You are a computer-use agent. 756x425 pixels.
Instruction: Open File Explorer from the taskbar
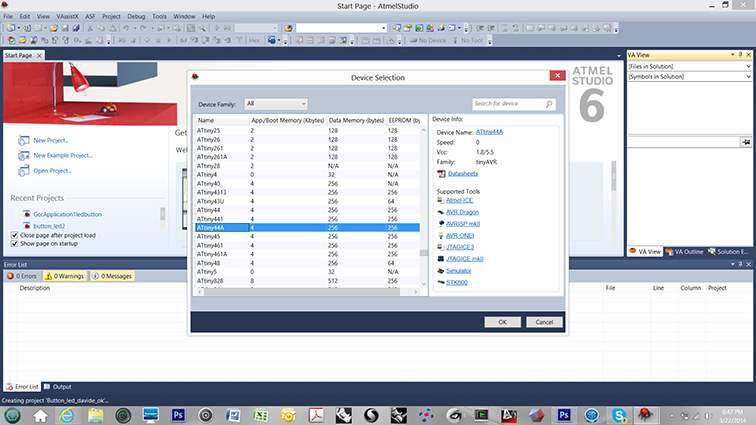95,415
